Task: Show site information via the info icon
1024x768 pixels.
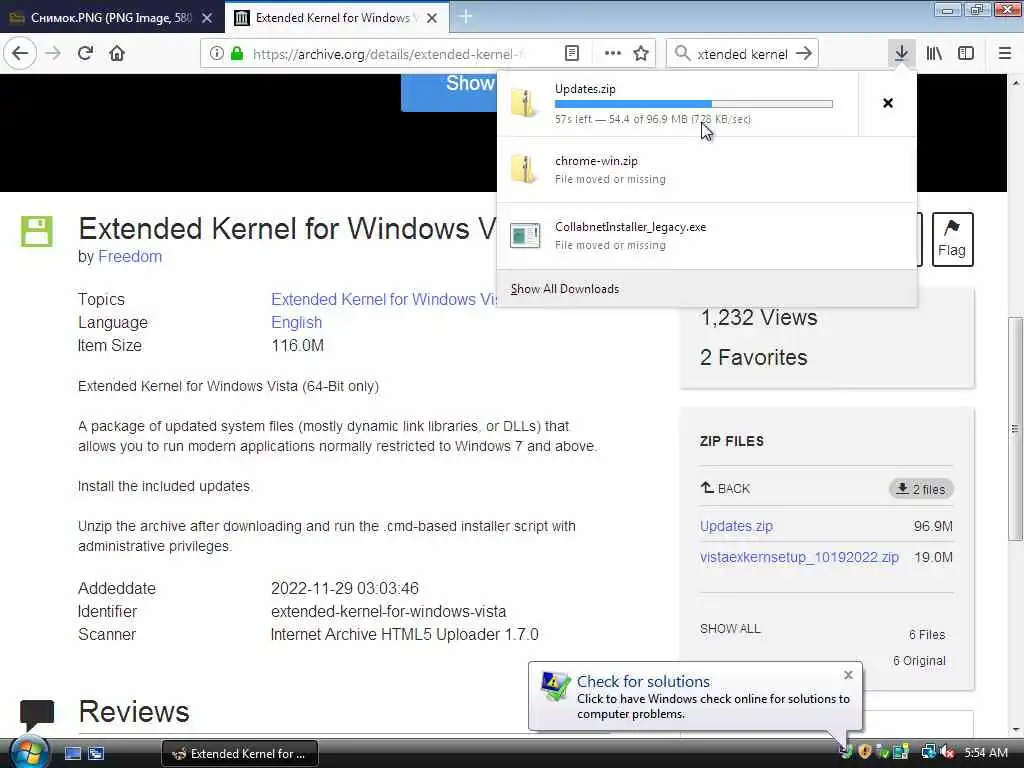Action: [217, 54]
